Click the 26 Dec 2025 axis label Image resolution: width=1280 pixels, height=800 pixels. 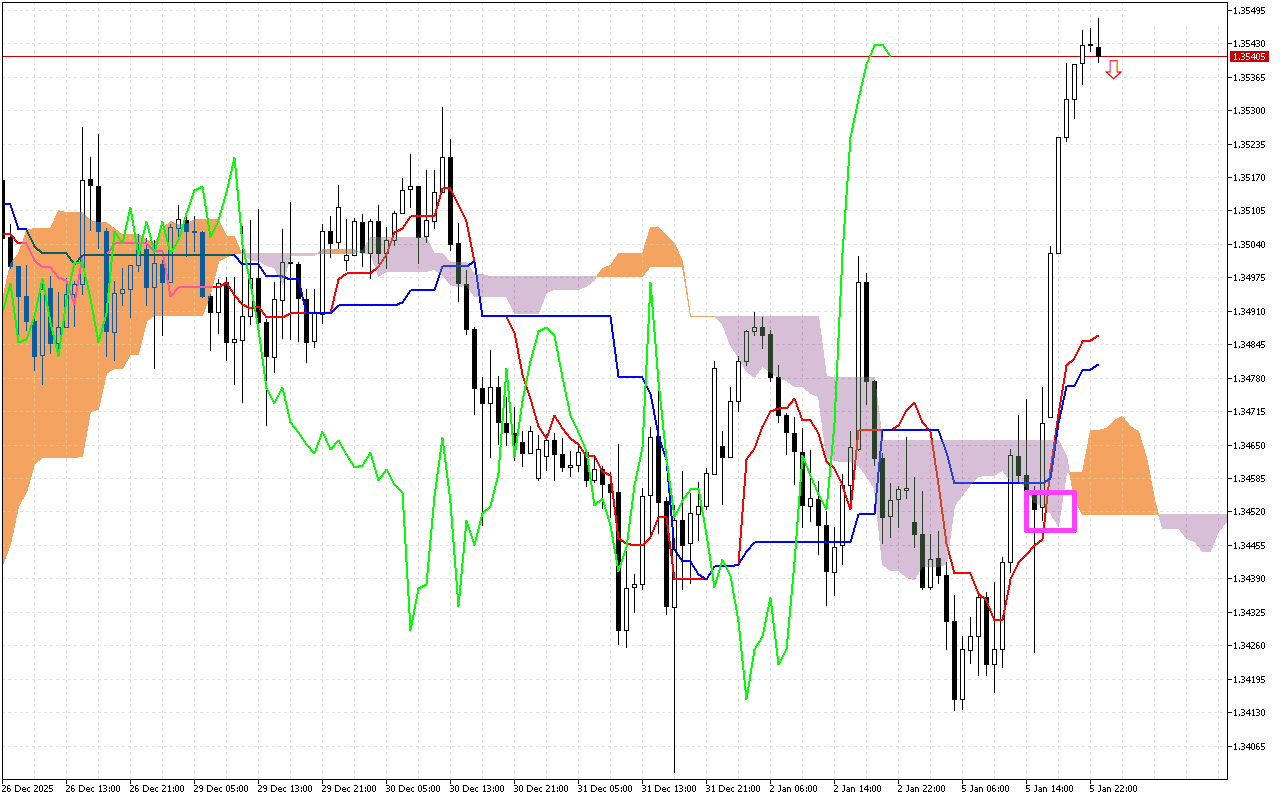tap(27, 787)
